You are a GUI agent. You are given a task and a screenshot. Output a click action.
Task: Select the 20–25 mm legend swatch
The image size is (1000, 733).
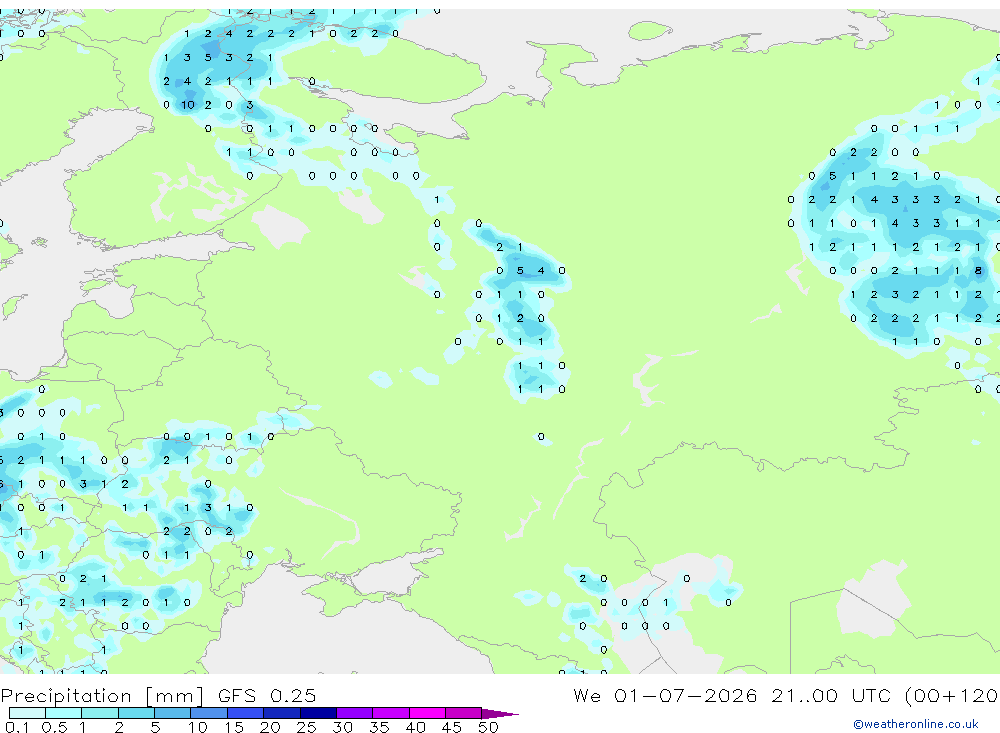point(282,713)
